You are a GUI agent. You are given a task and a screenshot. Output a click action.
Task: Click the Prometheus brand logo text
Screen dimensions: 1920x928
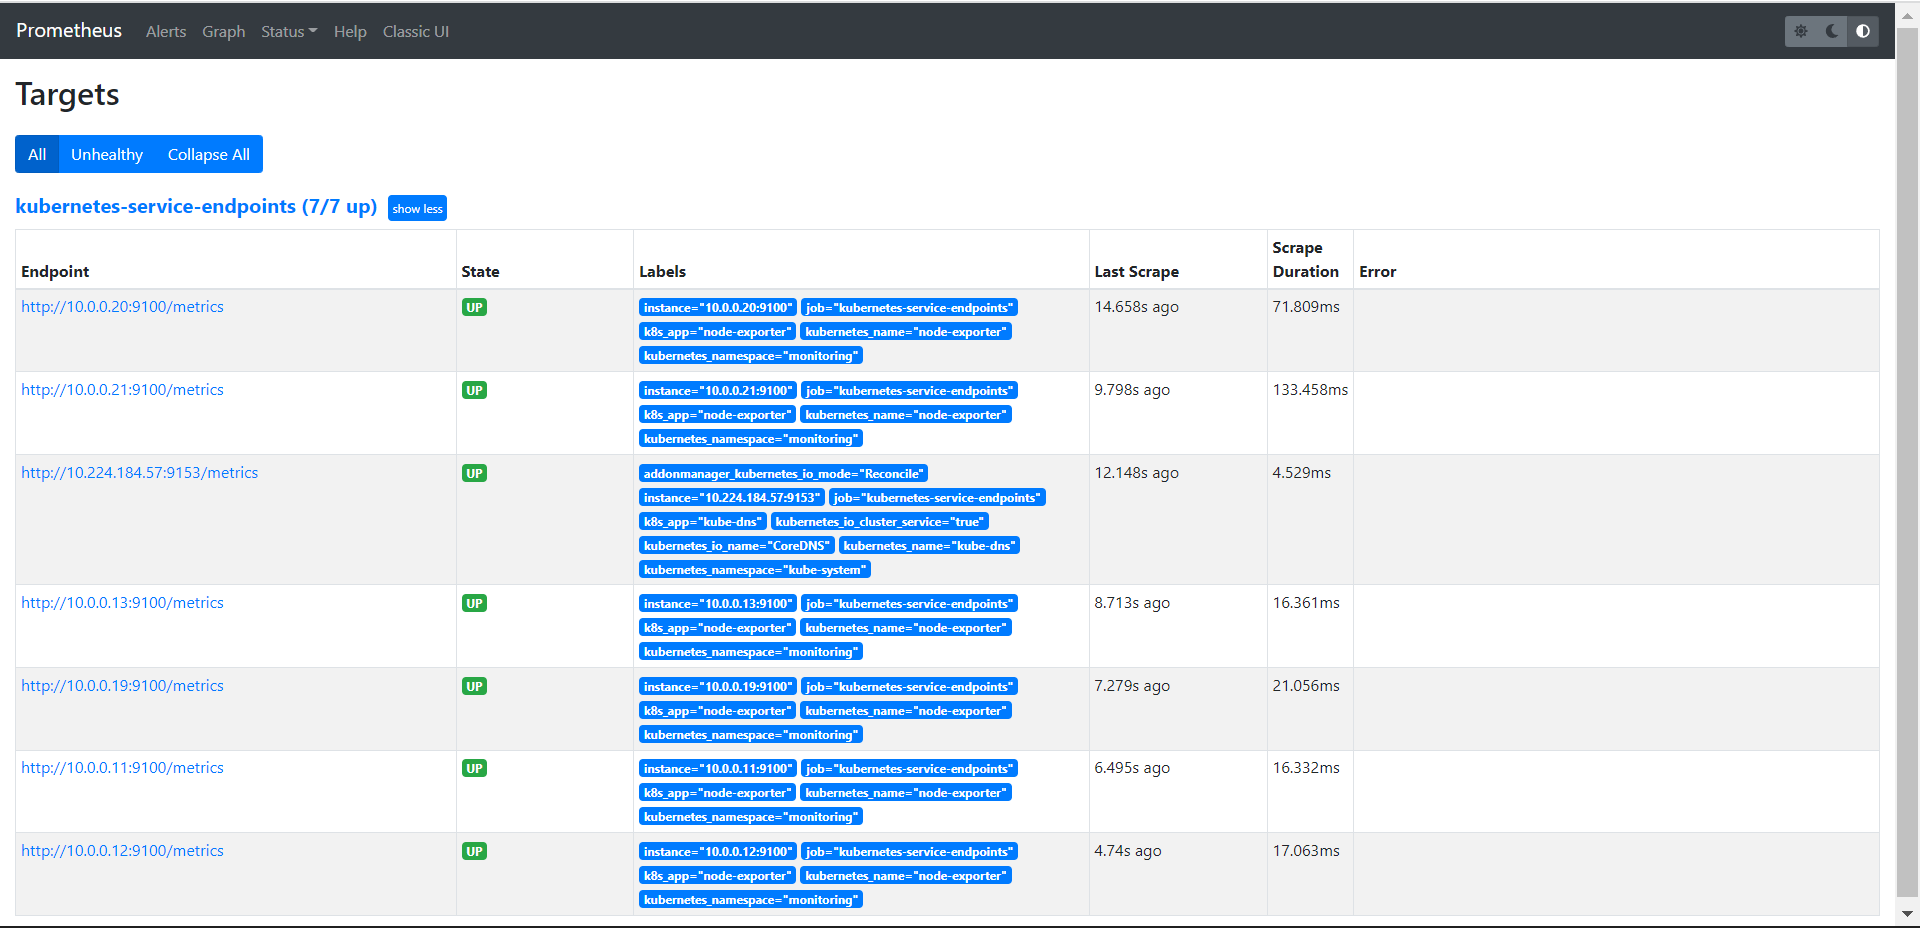click(x=69, y=31)
